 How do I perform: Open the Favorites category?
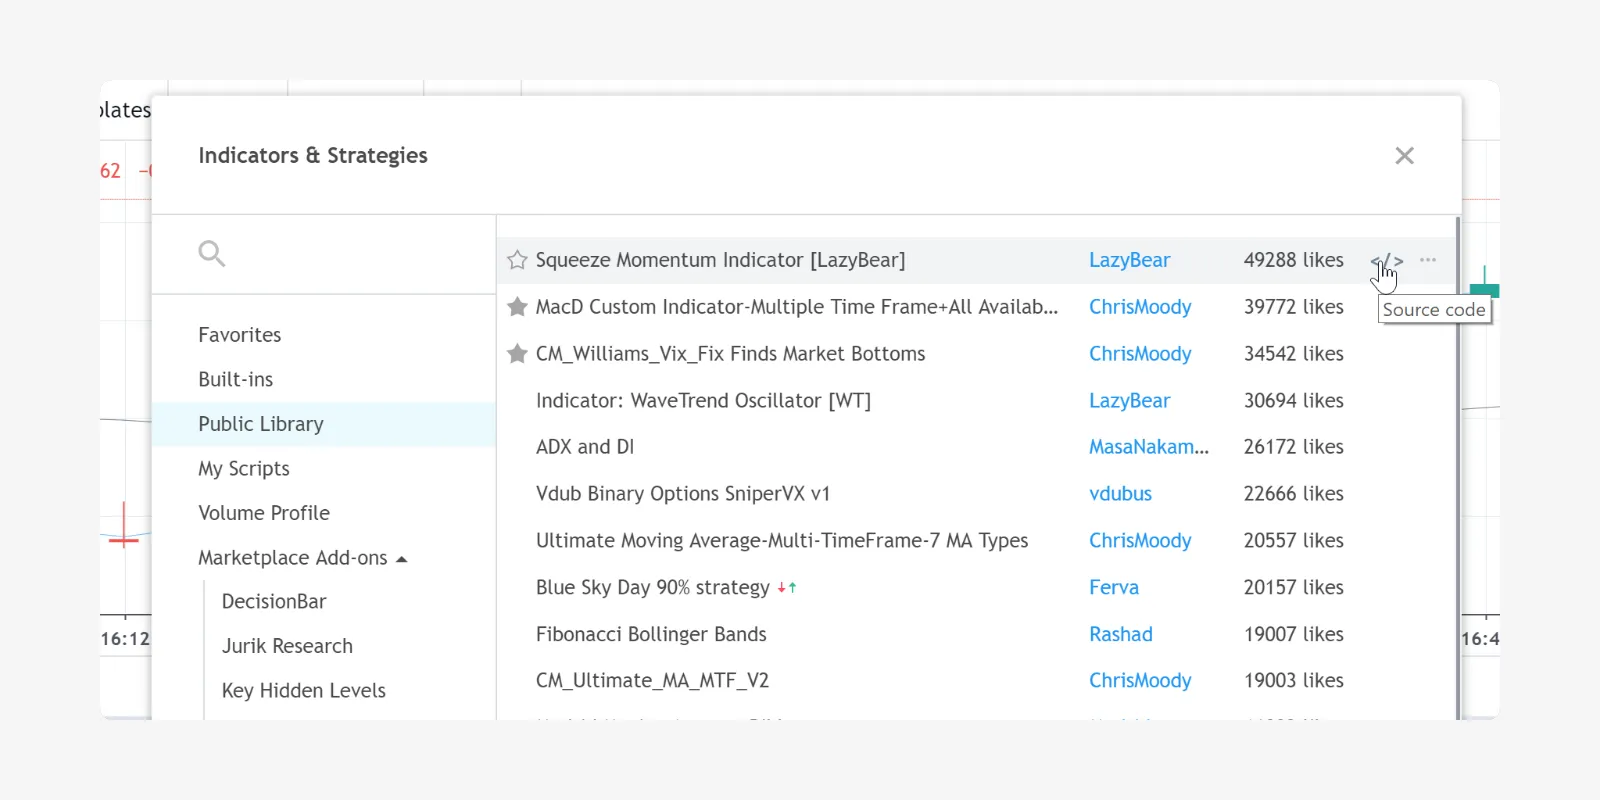[240, 335]
